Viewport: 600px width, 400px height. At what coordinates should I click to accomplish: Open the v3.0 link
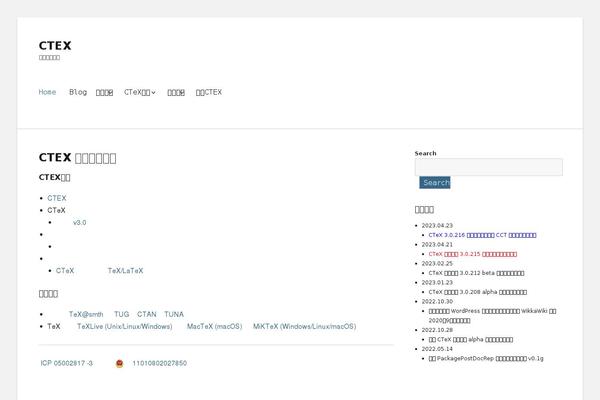click(x=80, y=222)
